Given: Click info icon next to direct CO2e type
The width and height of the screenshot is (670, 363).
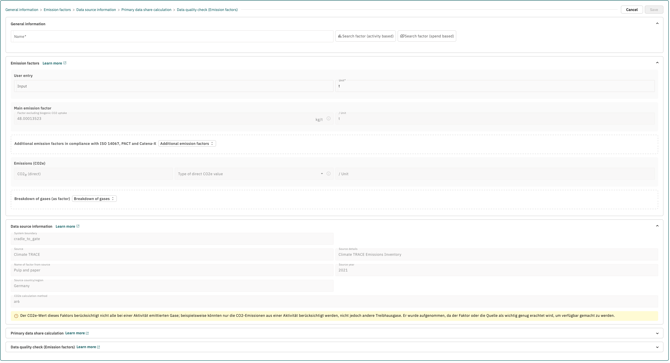Looking at the screenshot, I should point(329,174).
